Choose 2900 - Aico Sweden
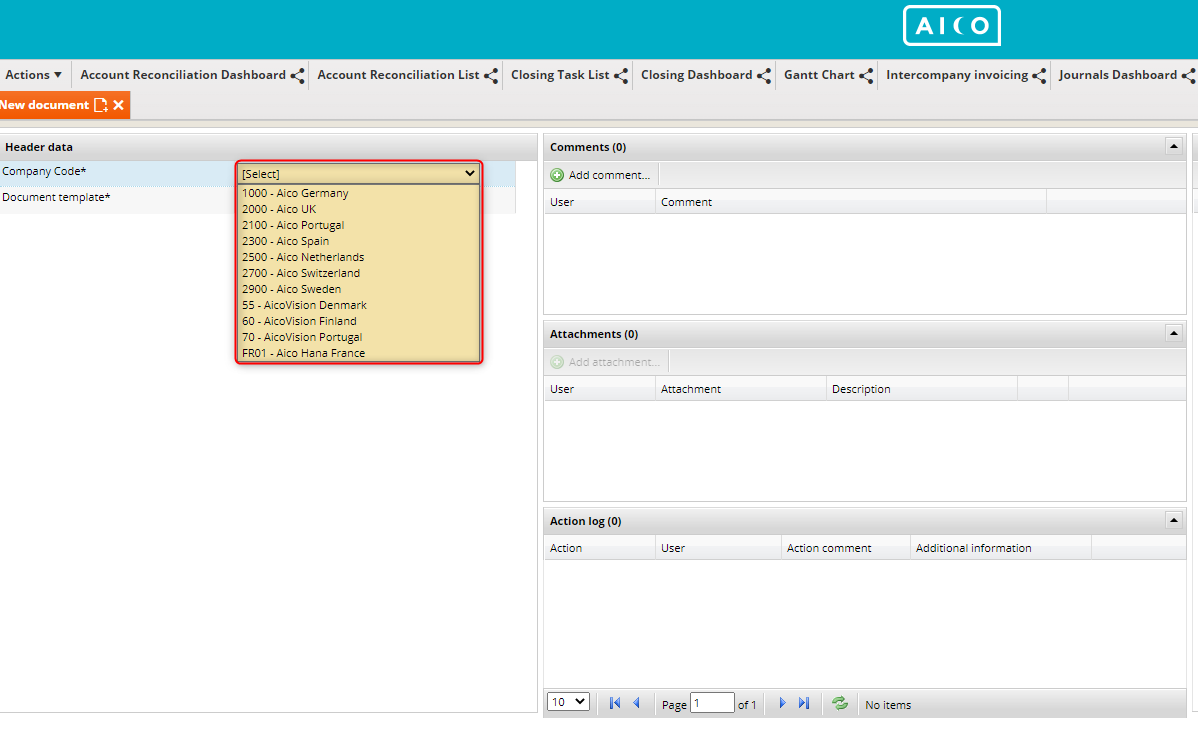Screen dimensions: 1198x733 point(358,290)
